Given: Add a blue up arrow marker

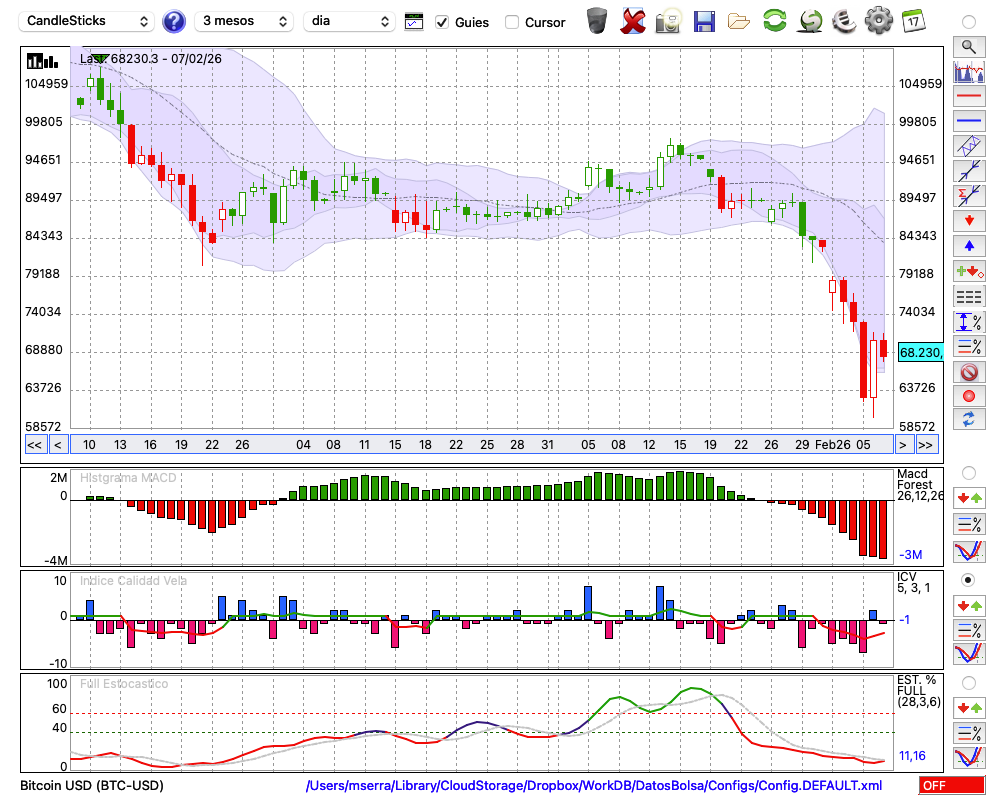Looking at the screenshot, I should (969, 246).
